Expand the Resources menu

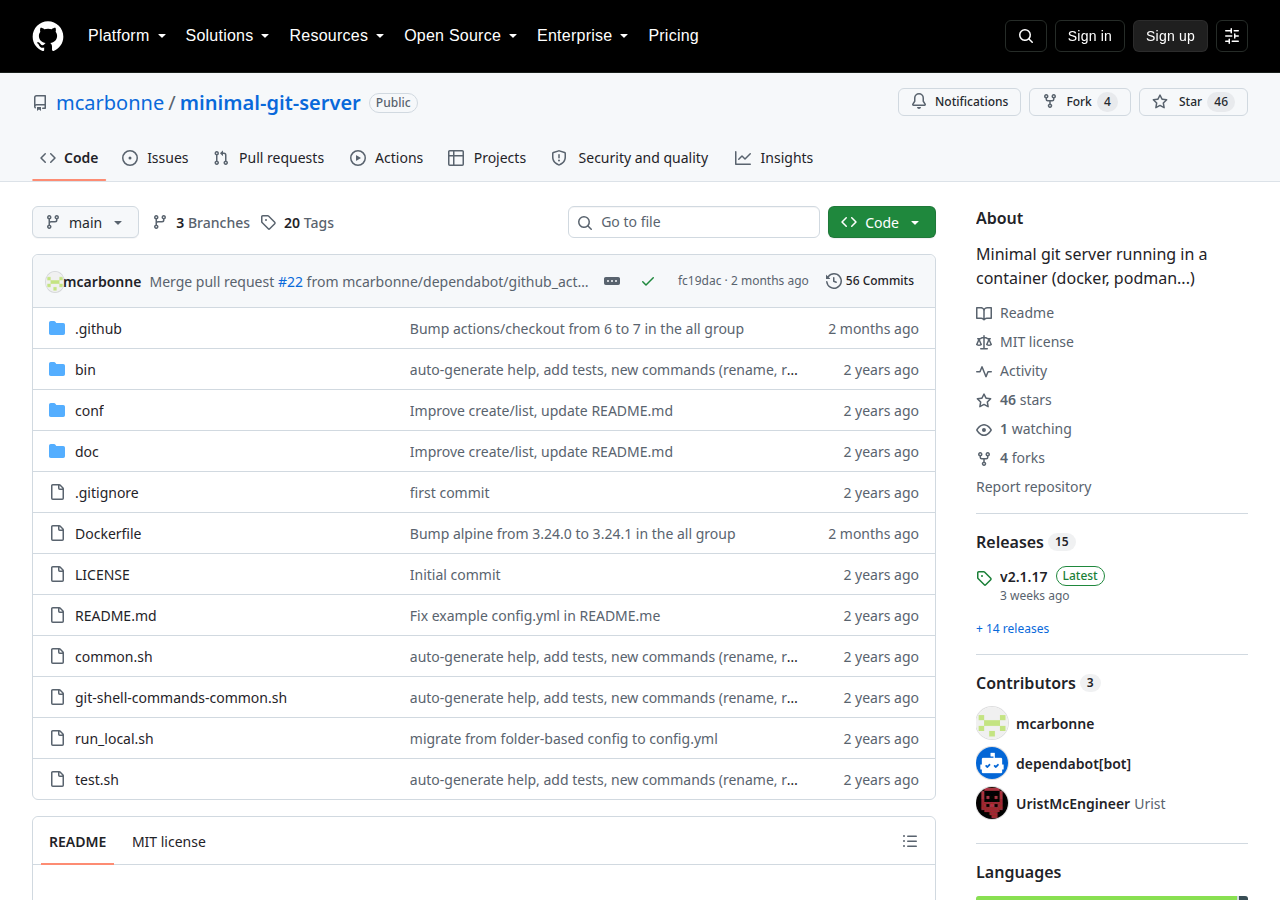point(337,36)
